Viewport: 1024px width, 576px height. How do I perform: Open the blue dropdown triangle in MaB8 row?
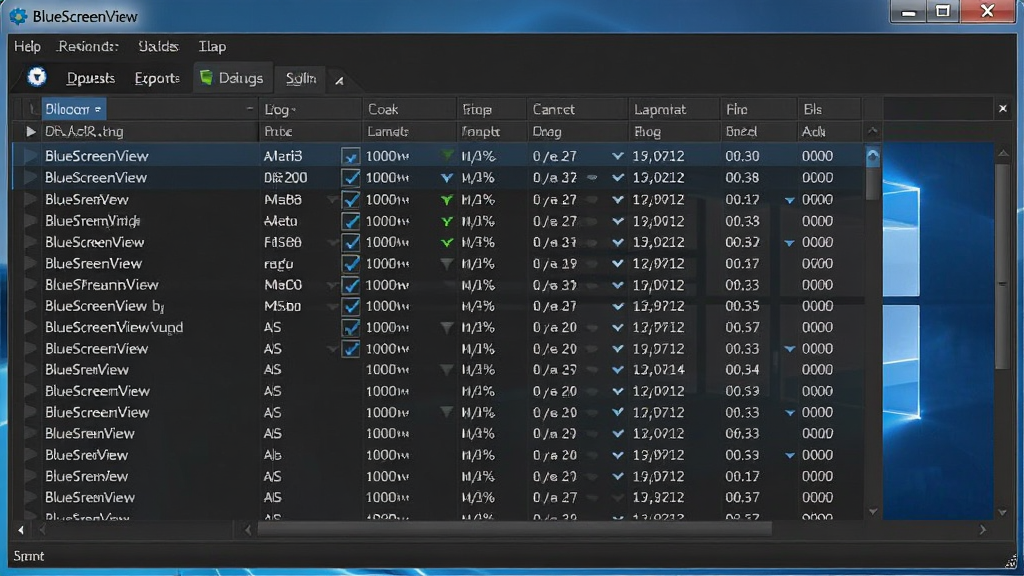(x=790, y=200)
